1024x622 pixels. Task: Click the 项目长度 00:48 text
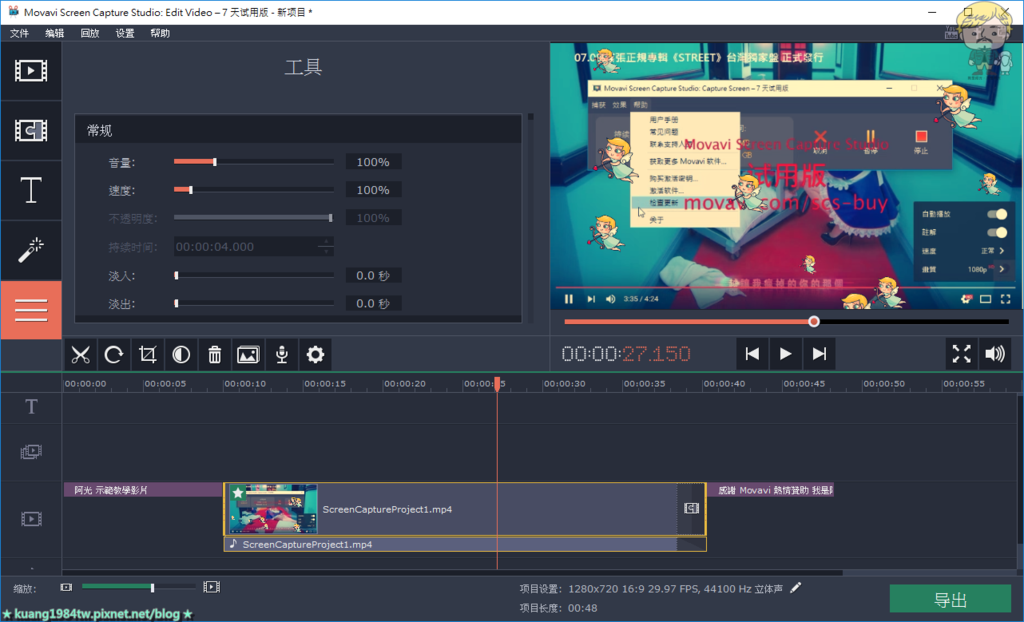558,608
